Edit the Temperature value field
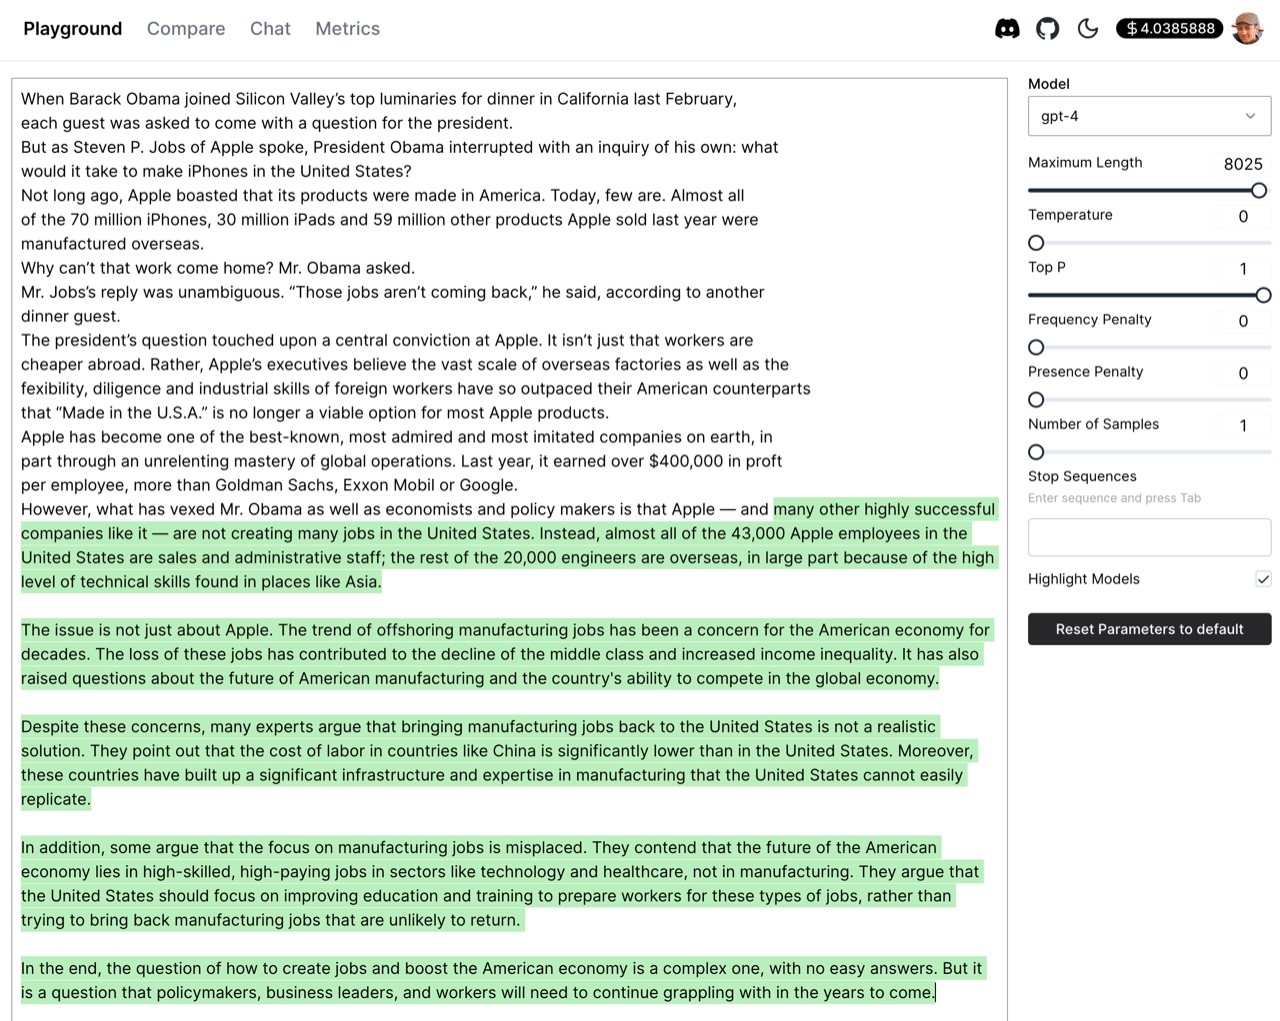1280x1021 pixels. [x=1243, y=216]
